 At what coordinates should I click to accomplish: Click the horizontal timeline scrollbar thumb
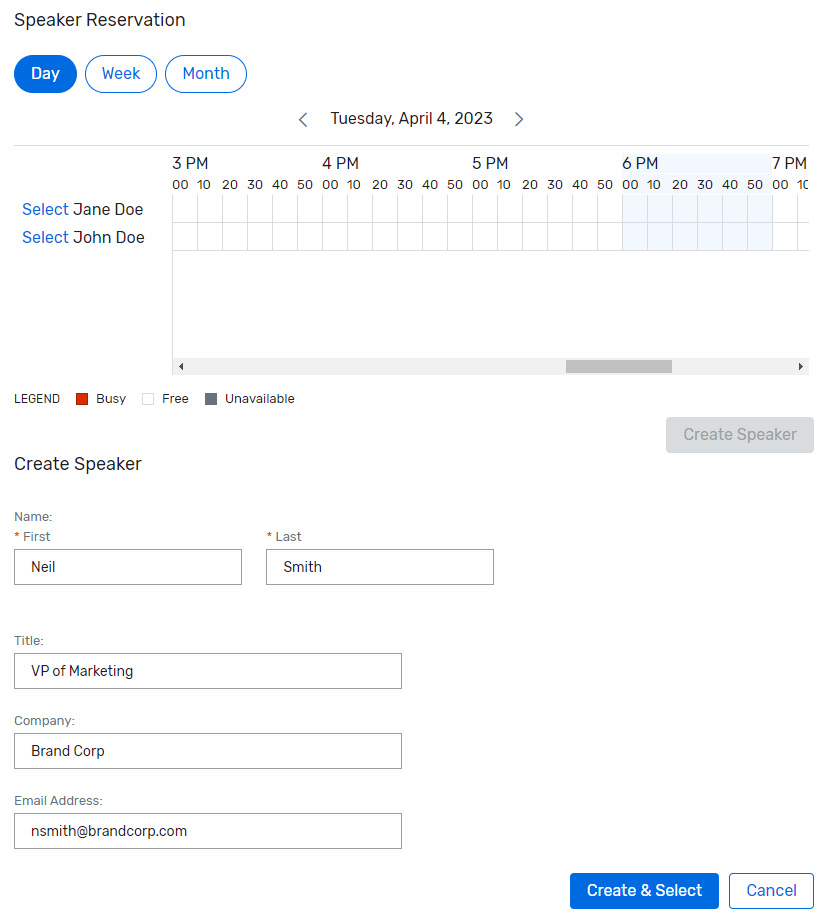tap(618, 367)
